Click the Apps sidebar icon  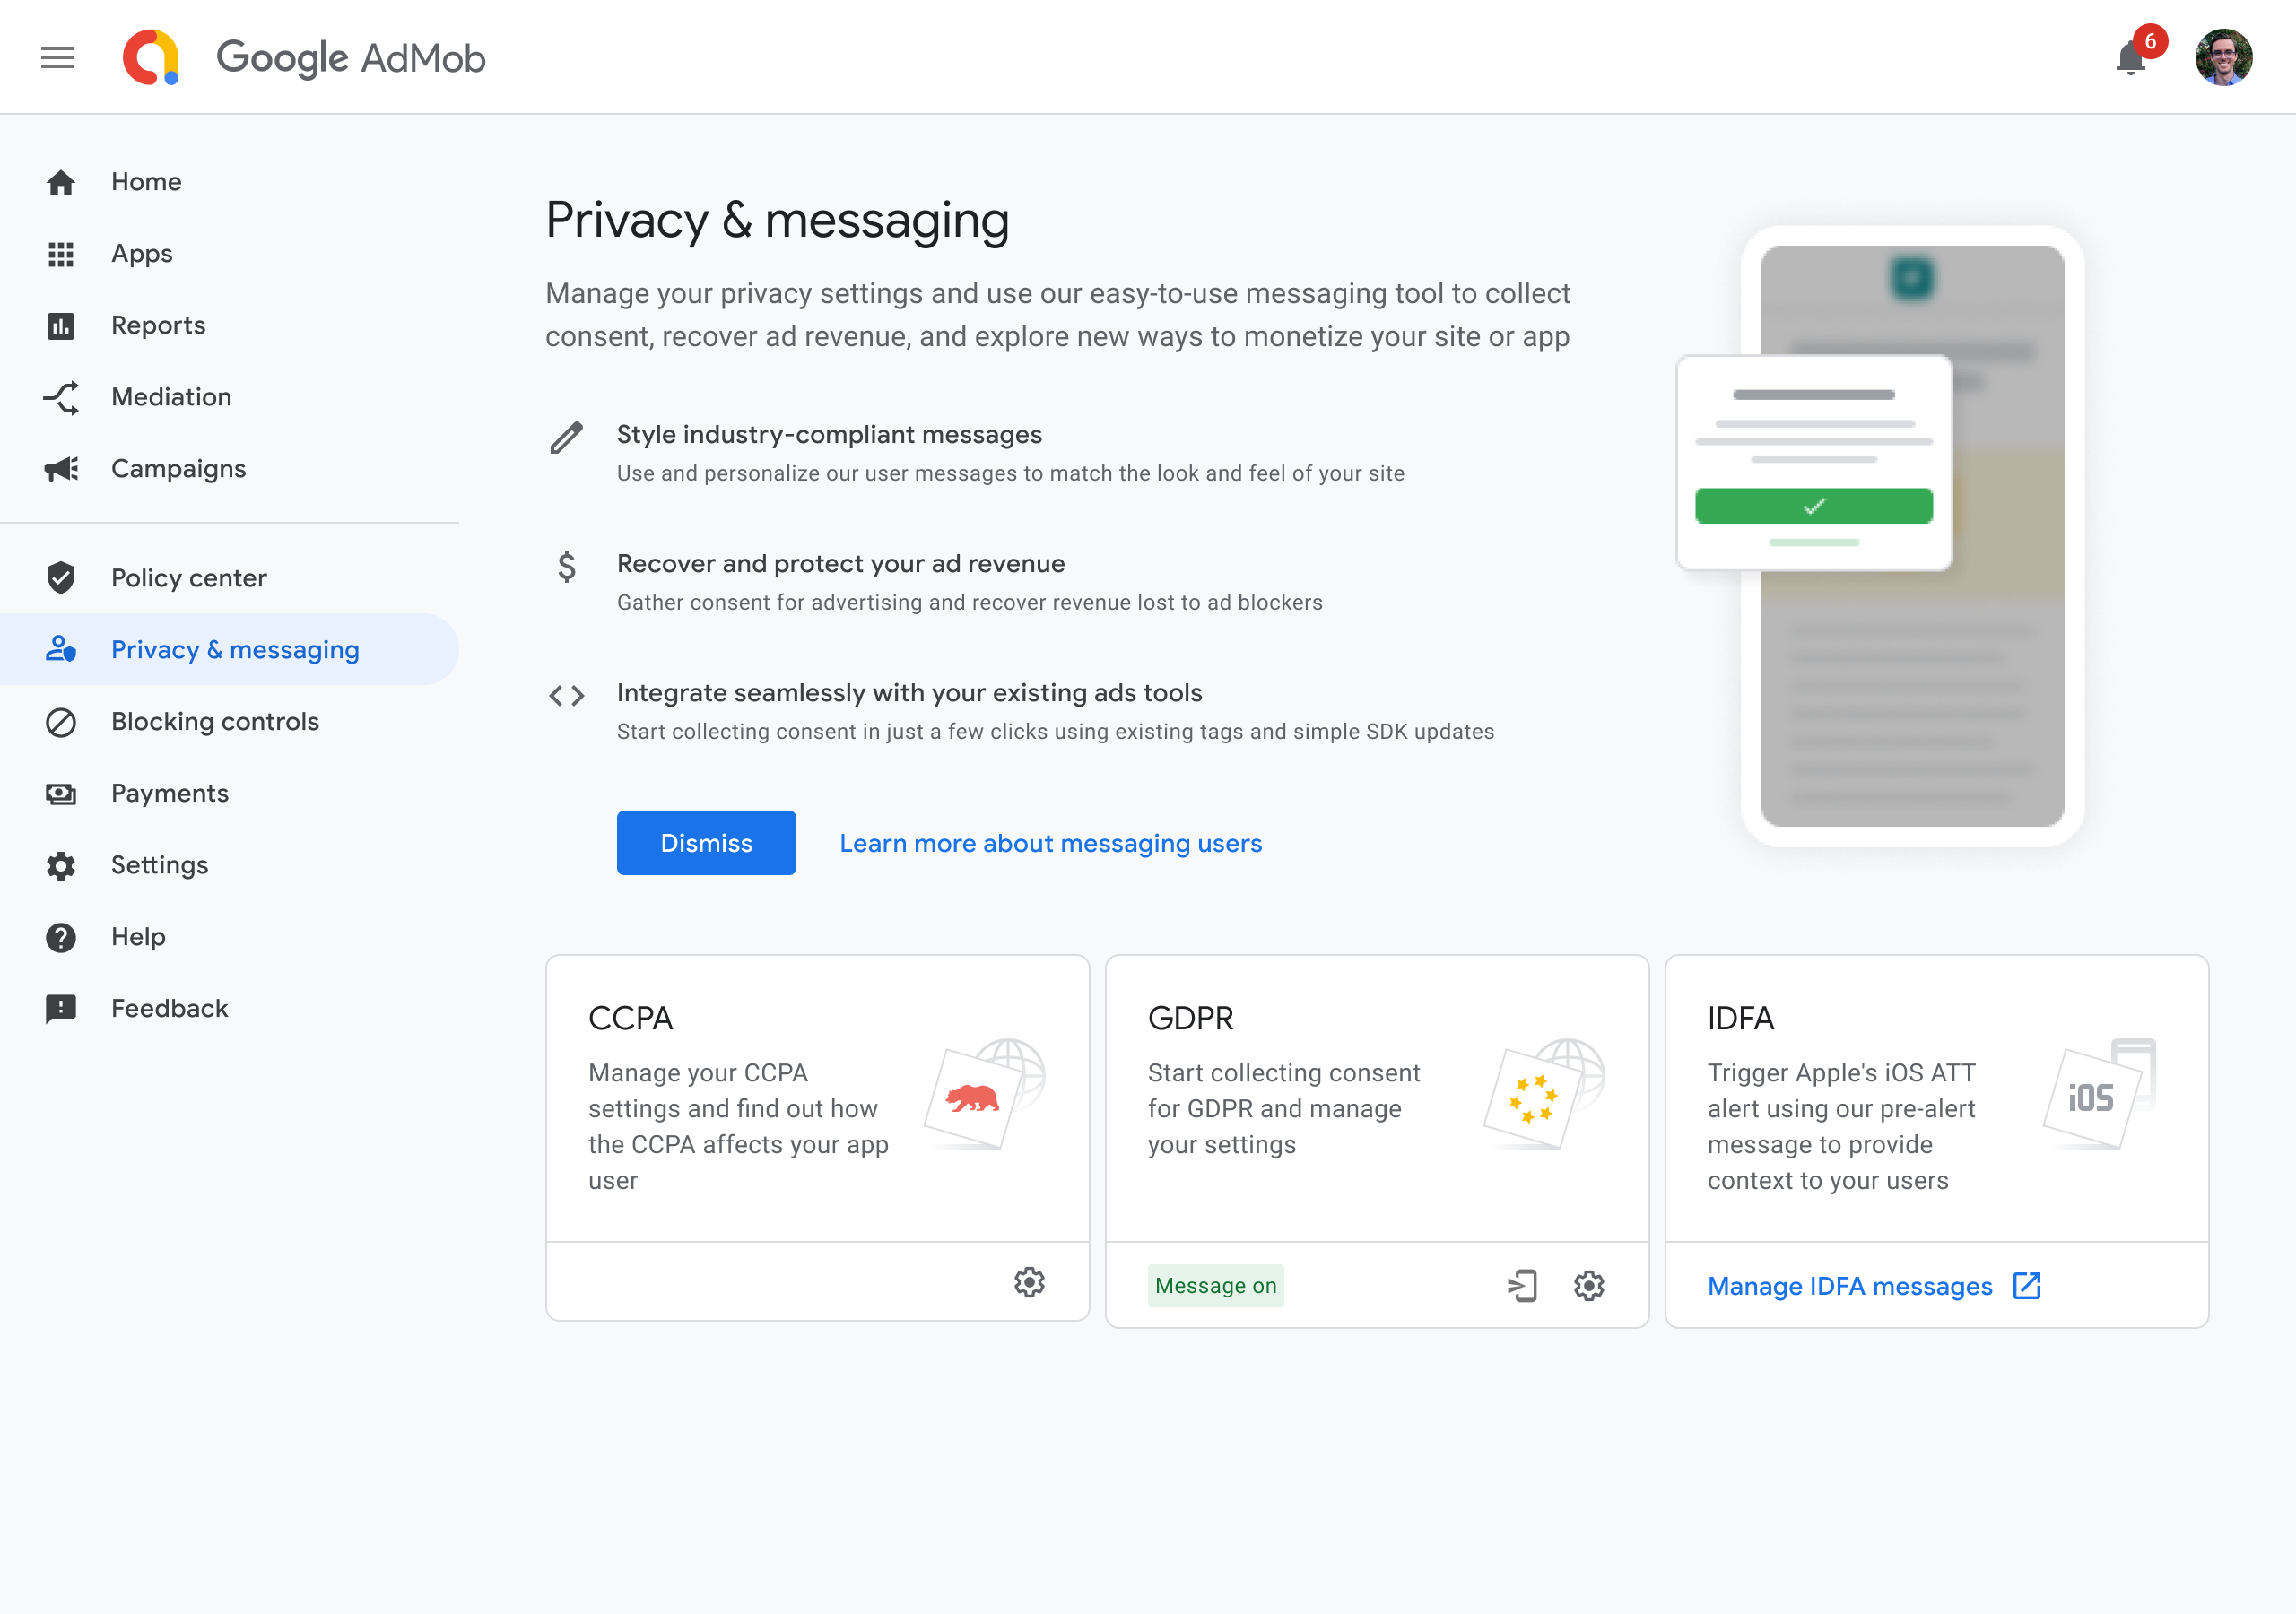click(x=61, y=253)
